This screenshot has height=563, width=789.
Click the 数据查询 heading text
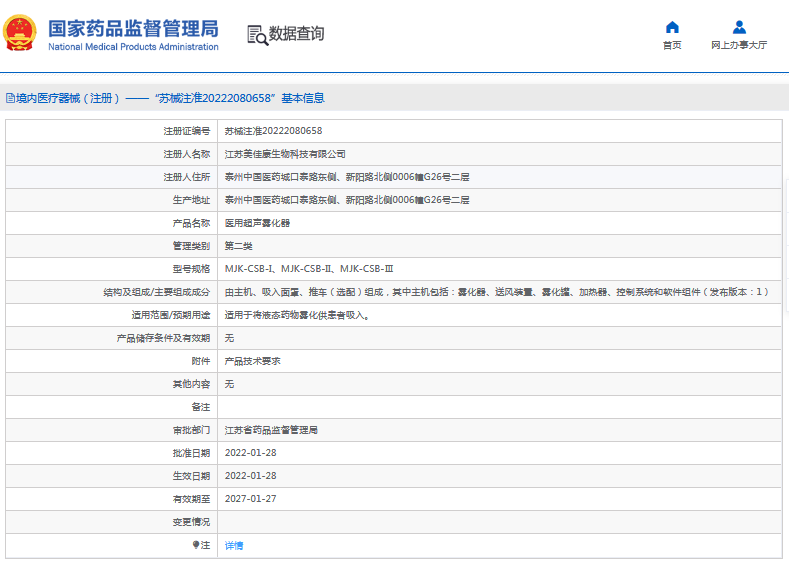(296, 35)
